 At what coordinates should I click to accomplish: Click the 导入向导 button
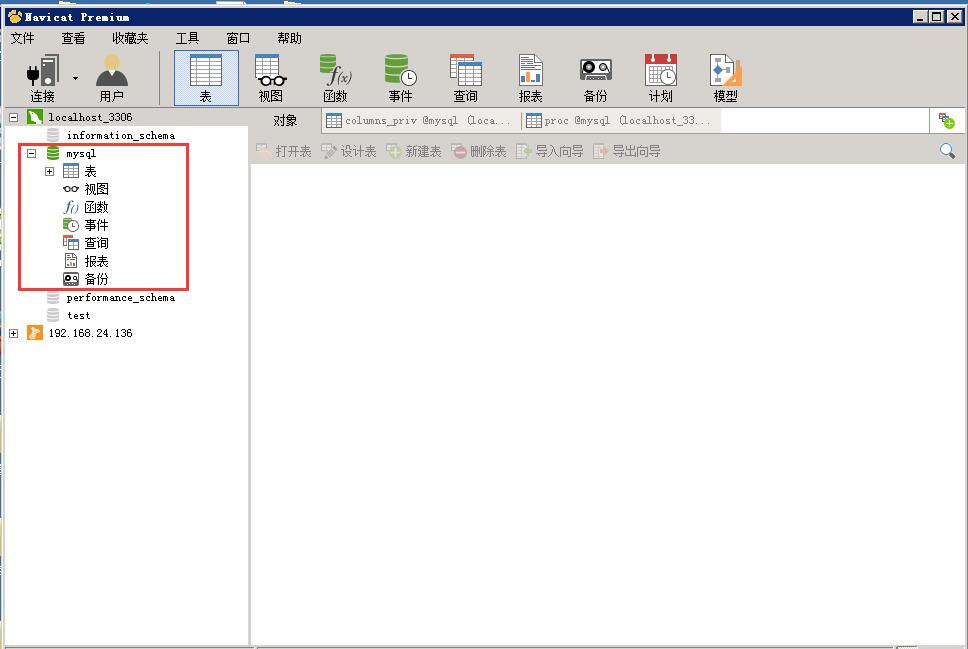549,151
